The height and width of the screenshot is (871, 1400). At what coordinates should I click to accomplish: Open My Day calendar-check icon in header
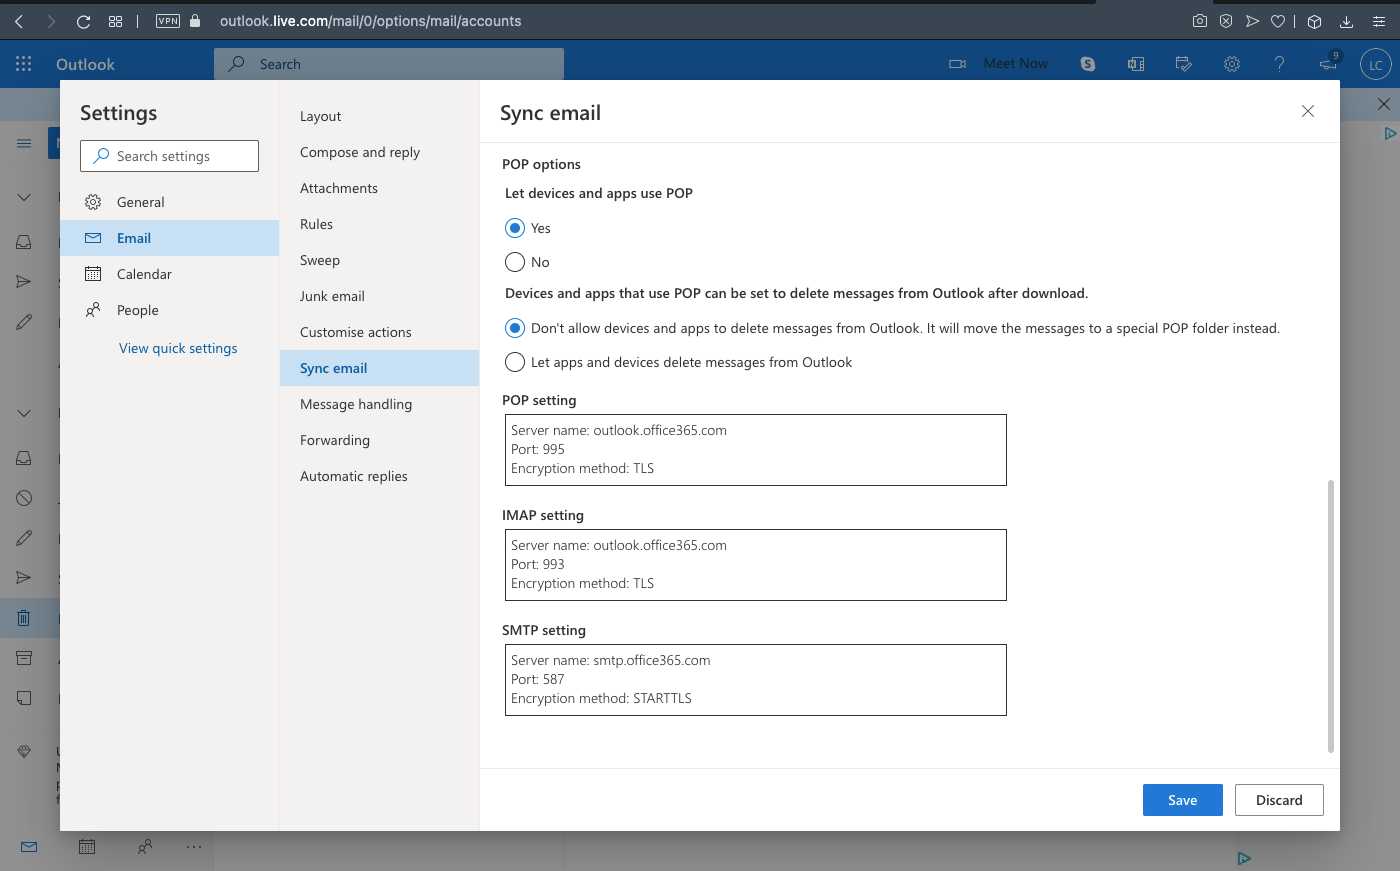[x=1184, y=64]
